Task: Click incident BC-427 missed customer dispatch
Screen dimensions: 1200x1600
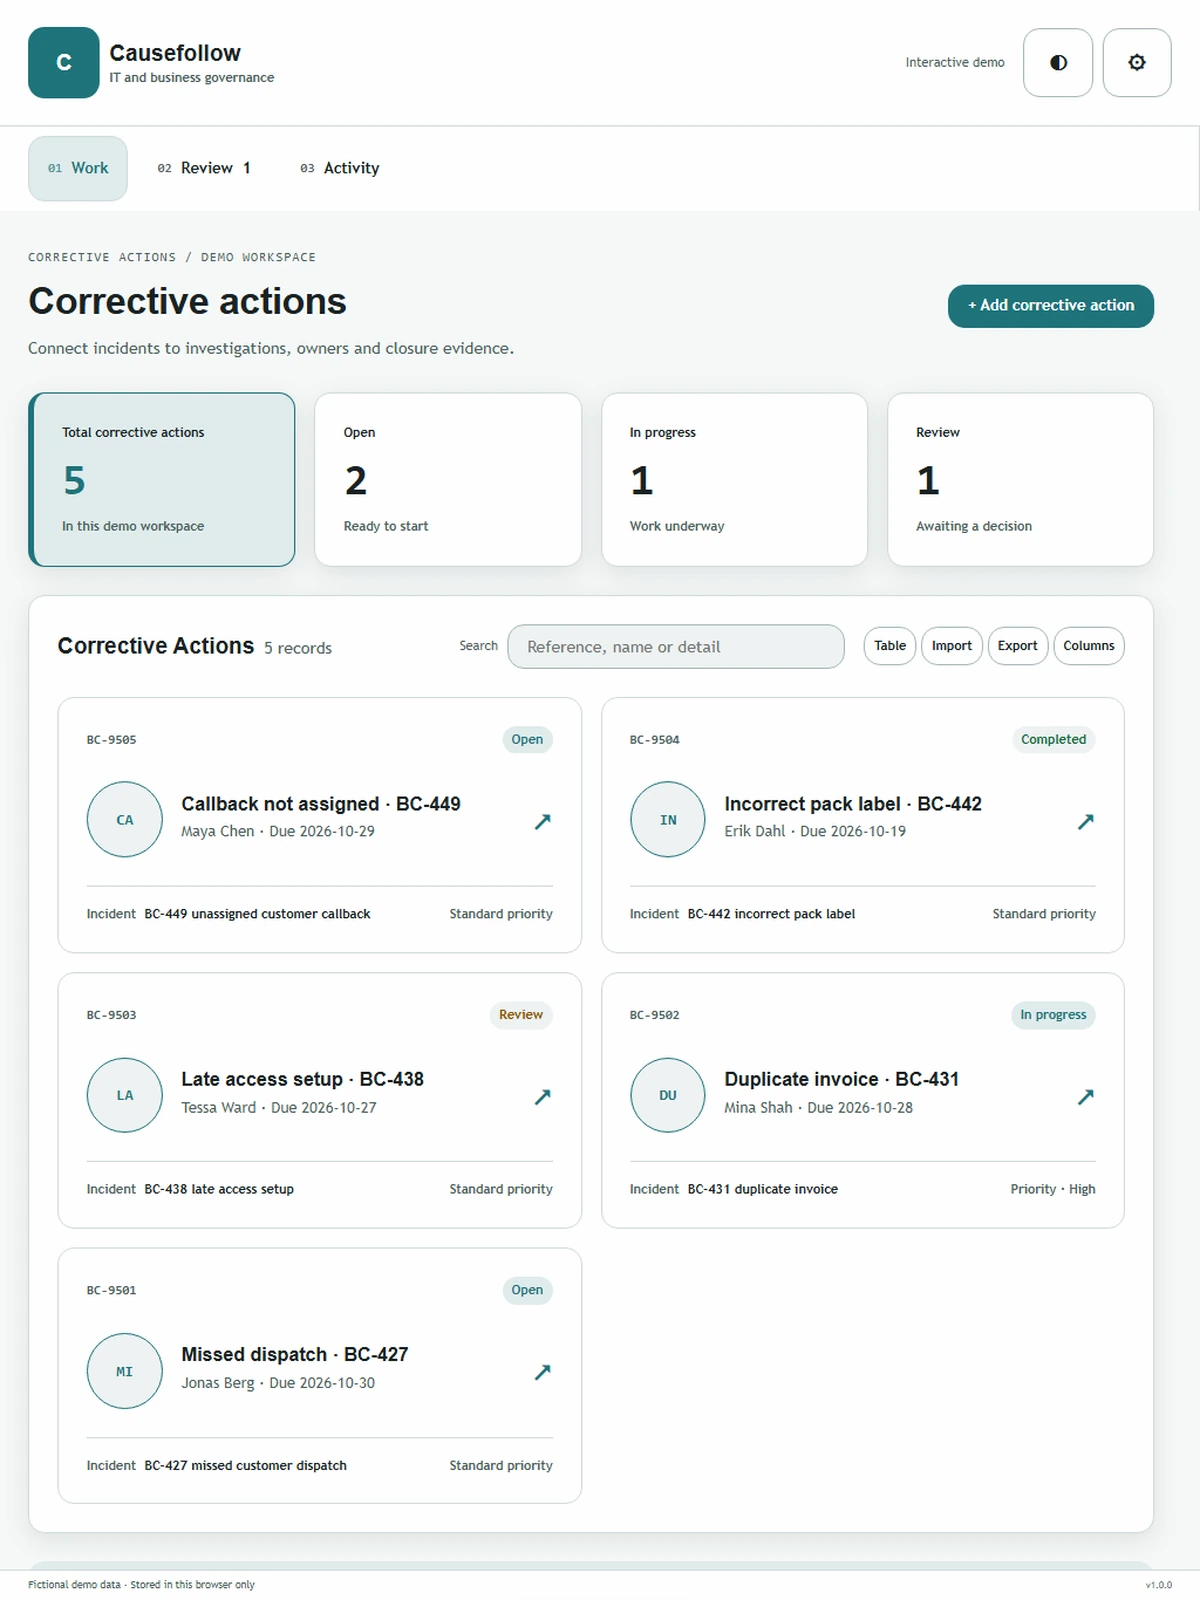Action: [246, 1465]
